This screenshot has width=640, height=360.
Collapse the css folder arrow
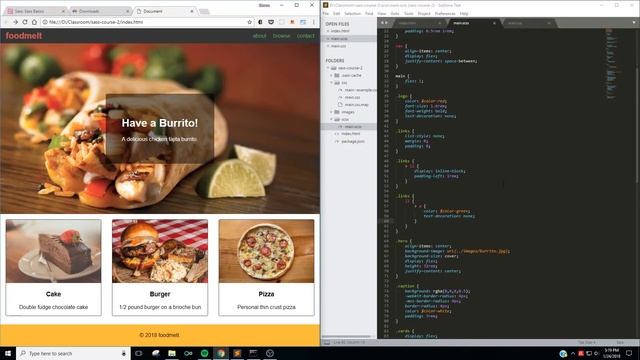coord(331,83)
